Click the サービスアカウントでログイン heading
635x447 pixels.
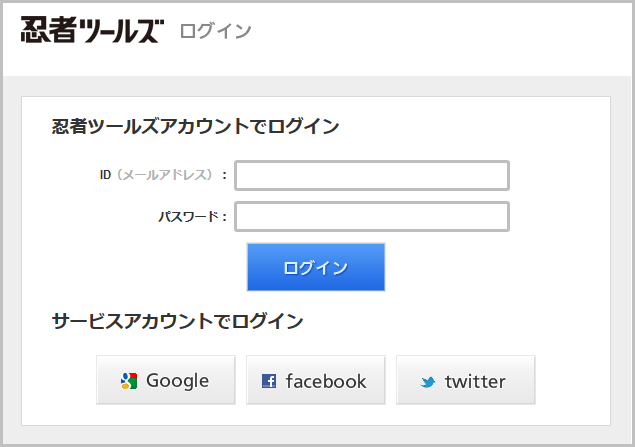tap(177, 321)
